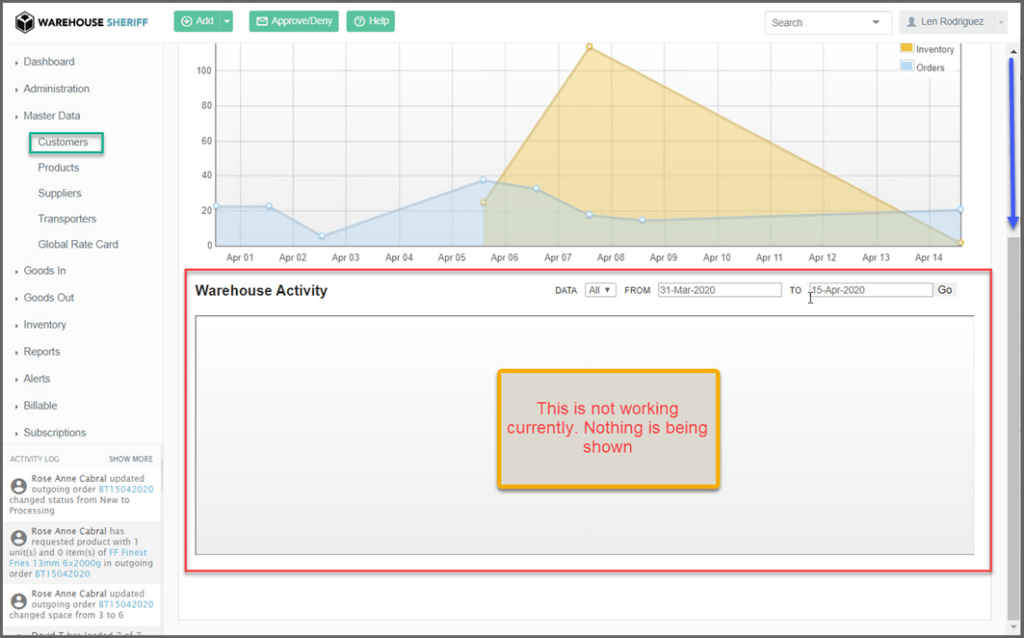Click the first activity log avatar icon

(18, 486)
